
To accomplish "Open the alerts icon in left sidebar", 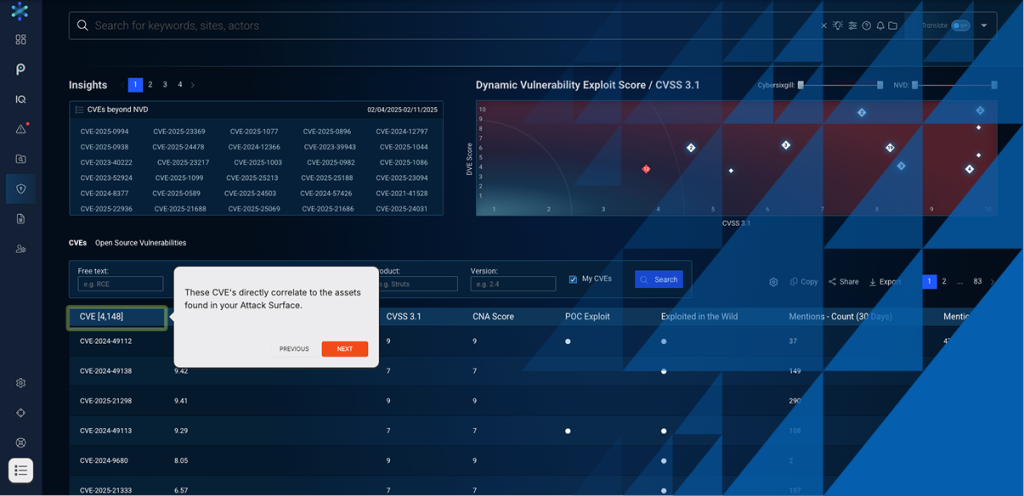I will click(x=21, y=129).
